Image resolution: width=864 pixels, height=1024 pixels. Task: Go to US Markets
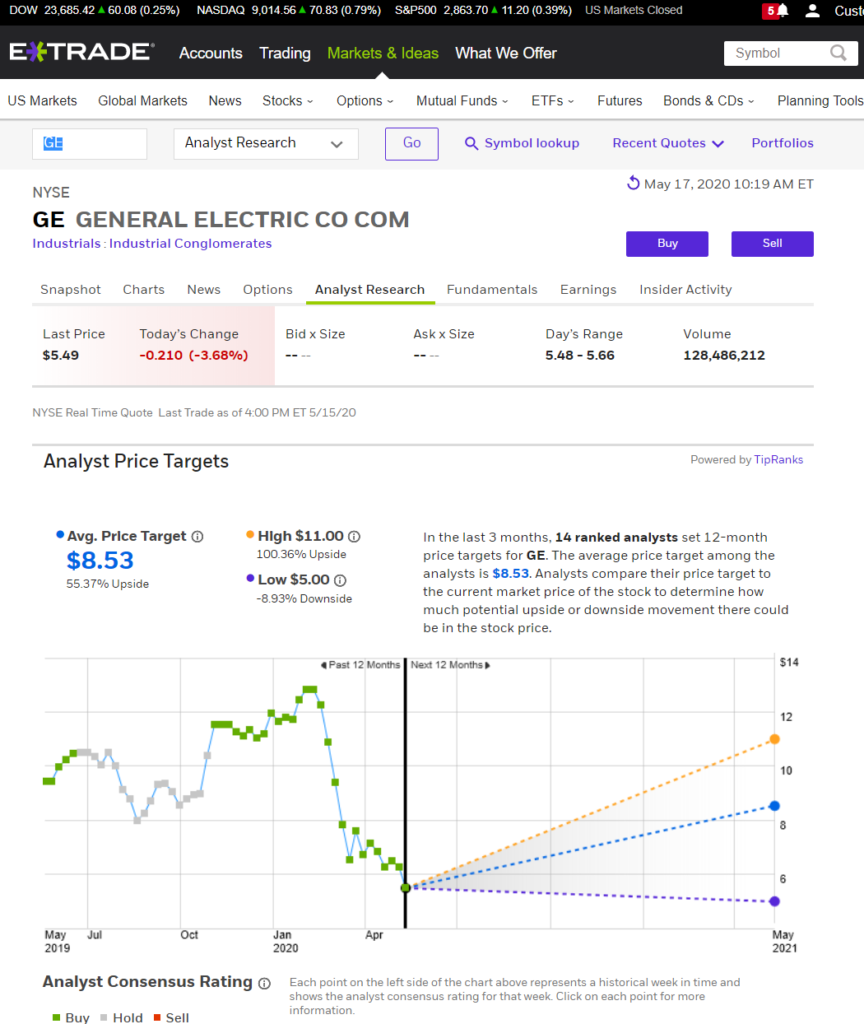(42, 101)
